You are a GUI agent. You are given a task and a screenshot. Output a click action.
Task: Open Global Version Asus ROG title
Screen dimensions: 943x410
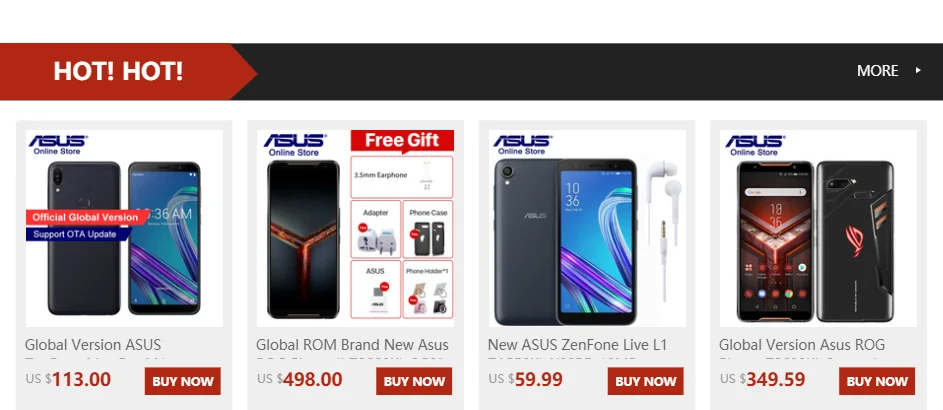coord(802,345)
